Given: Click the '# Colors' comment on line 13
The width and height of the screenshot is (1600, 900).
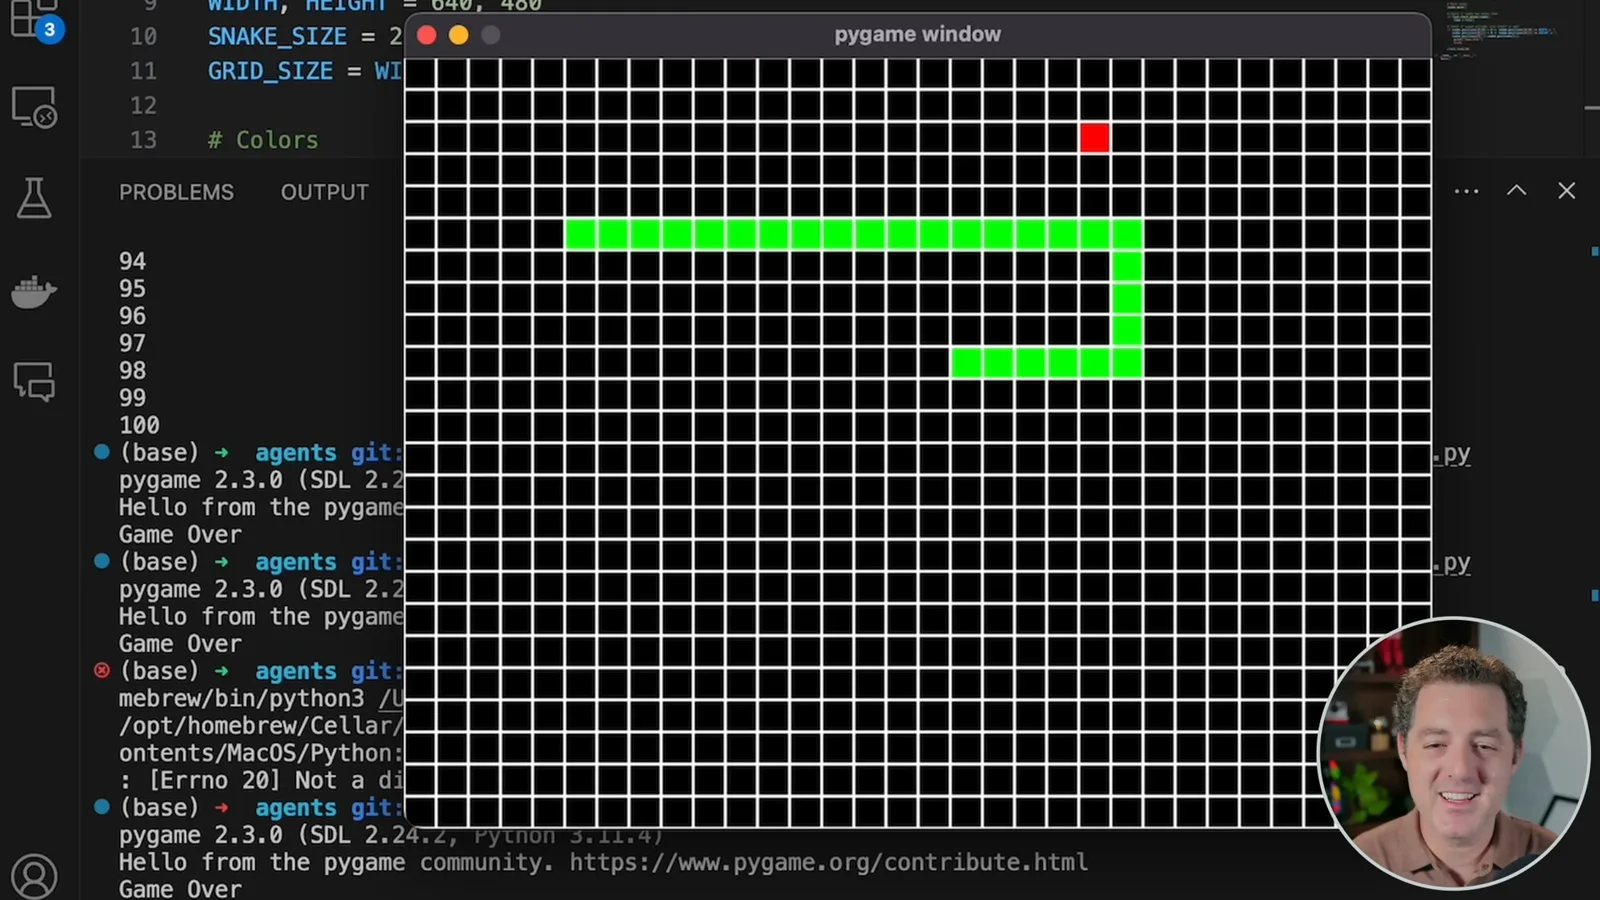Looking at the screenshot, I should tap(263, 140).
